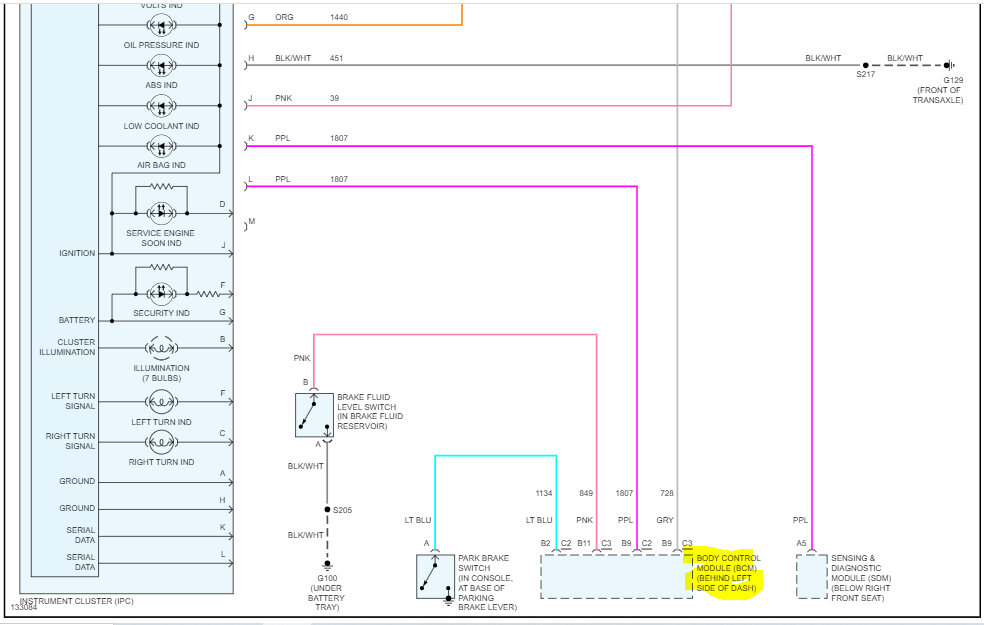Click the Sensing & Diagnostic Module (SDM) label
Screen dimensions: 984x625
pyautogui.click(x=860, y=578)
